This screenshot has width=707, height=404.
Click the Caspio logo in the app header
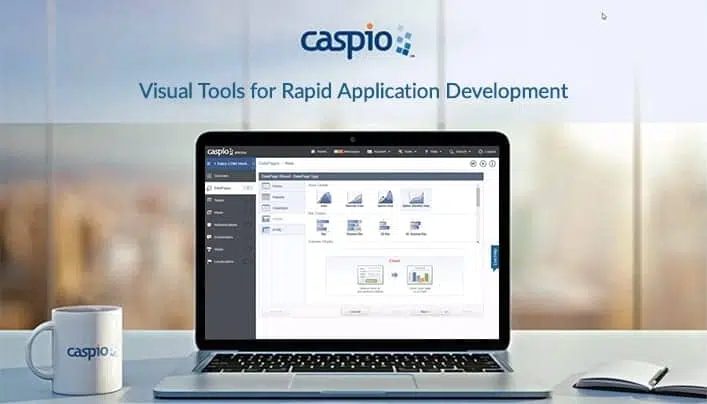pos(220,151)
